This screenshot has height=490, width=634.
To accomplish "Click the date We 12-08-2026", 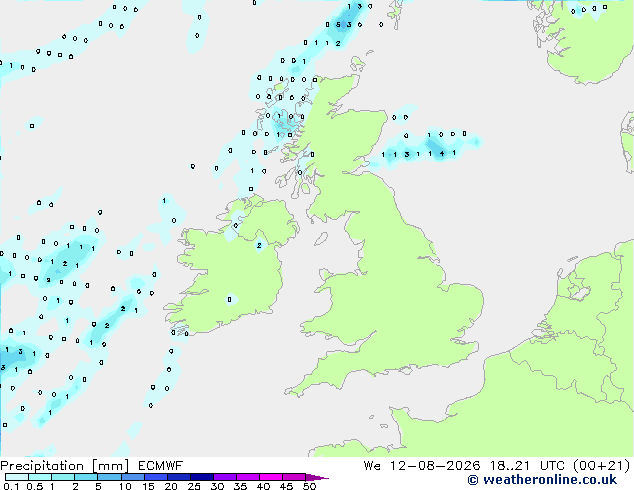I will [422, 466].
